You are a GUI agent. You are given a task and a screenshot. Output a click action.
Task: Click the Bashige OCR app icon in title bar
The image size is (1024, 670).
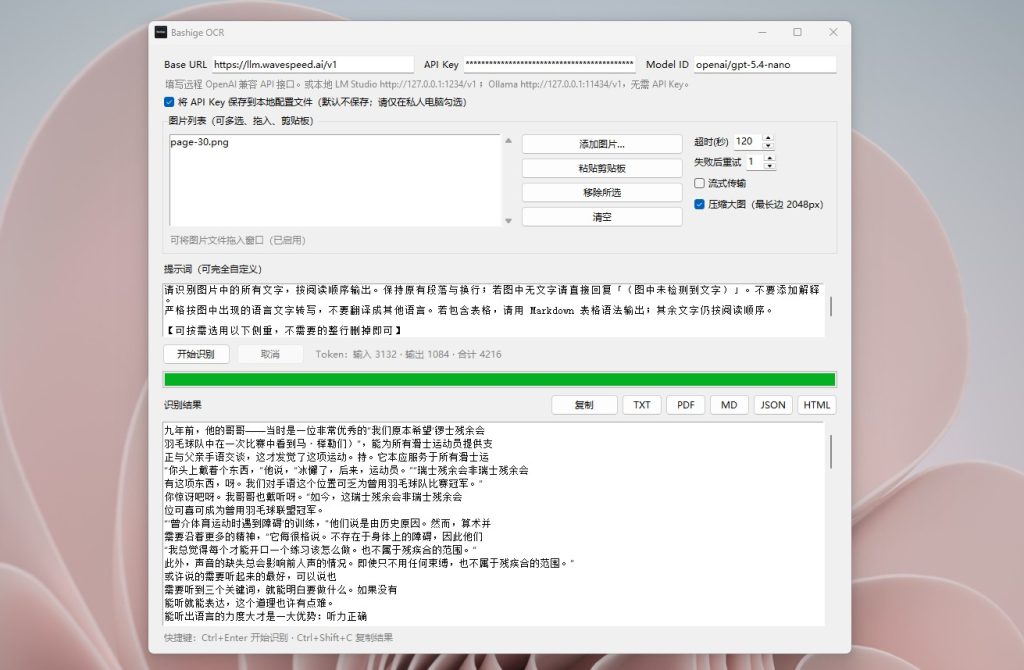(161, 32)
